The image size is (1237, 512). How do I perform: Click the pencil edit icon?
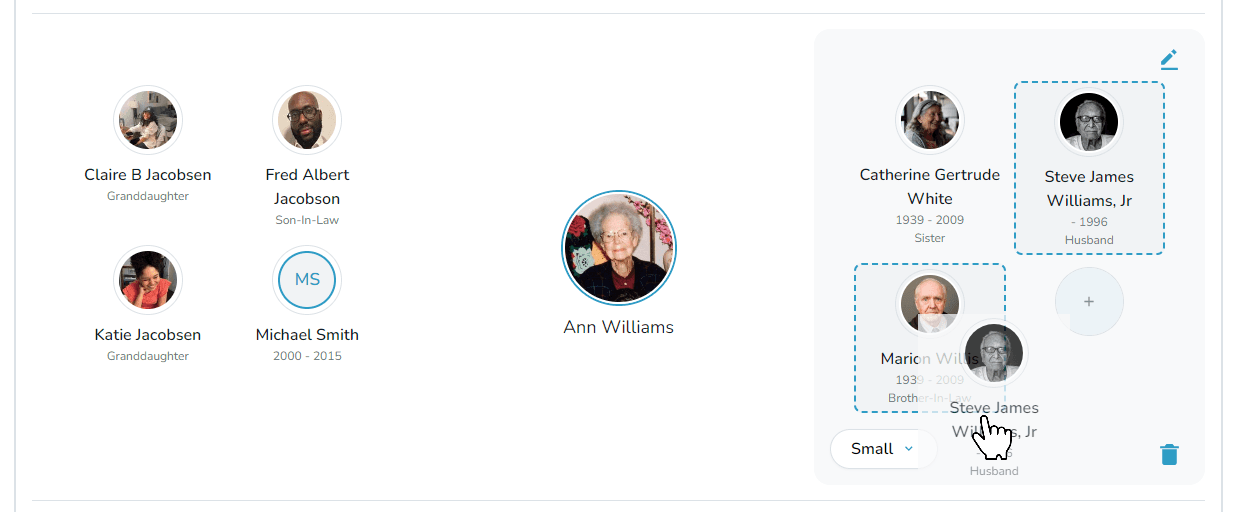coord(1169,60)
